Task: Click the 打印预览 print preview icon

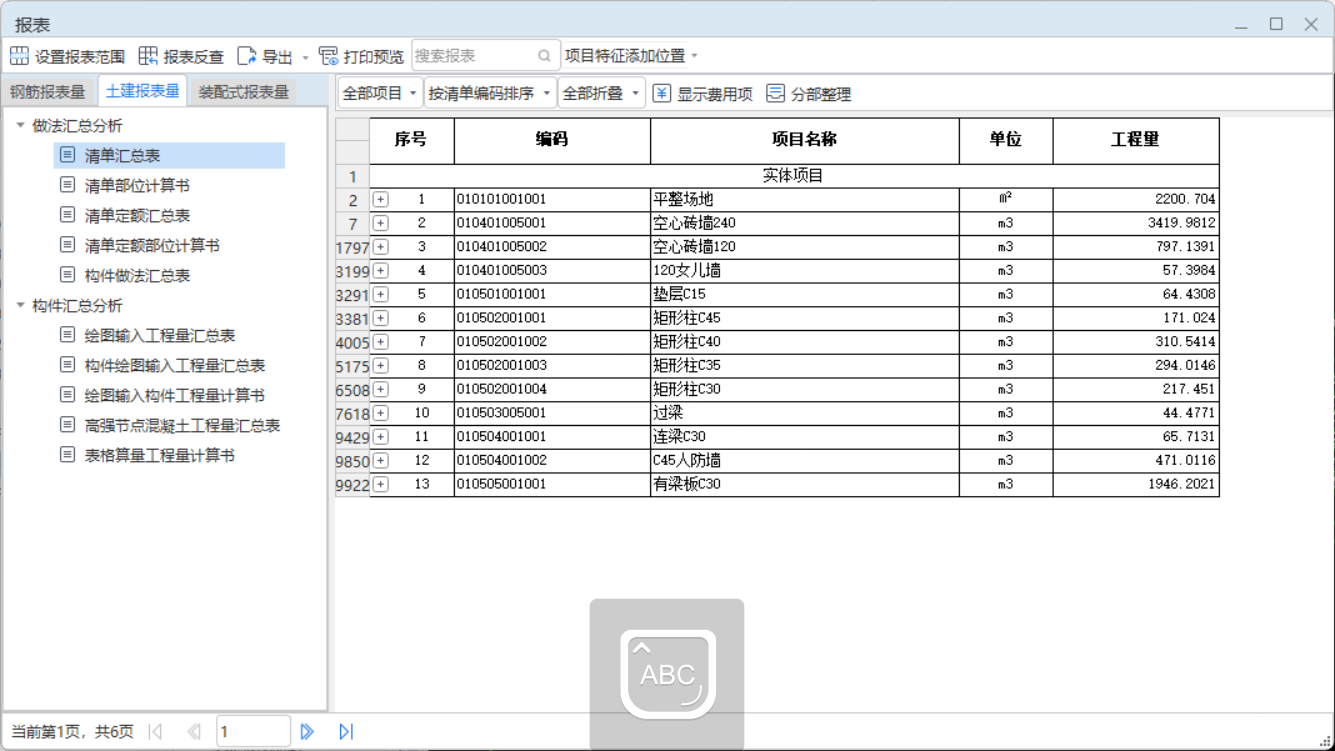Action: click(328, 56)
